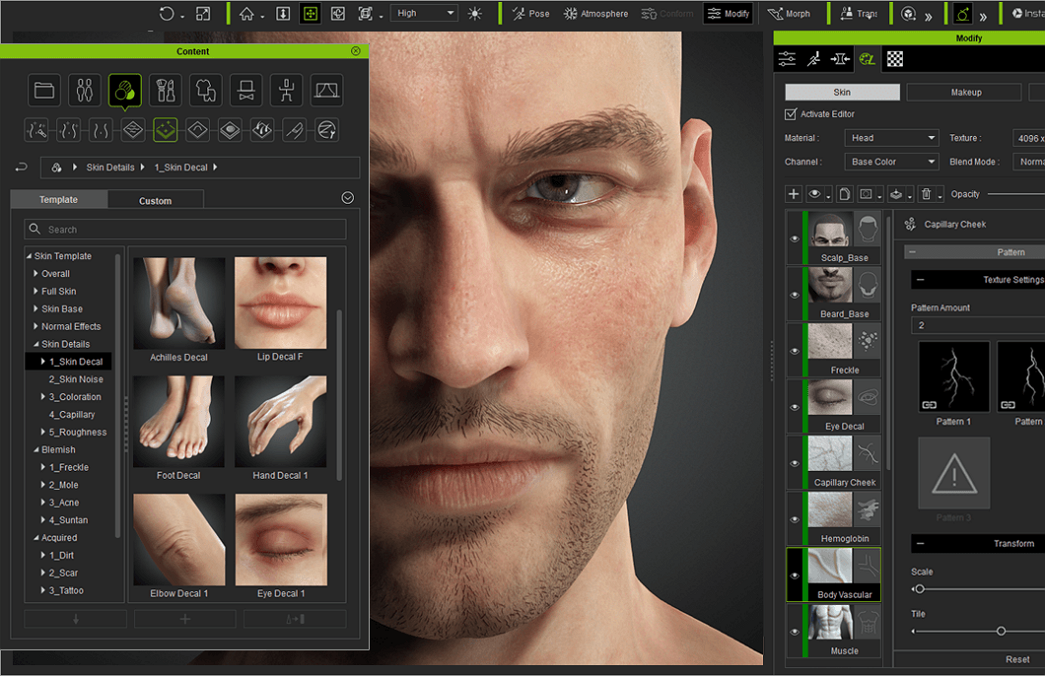Screen dimensions: 1045x676
Task: Click the full-screen expand icon in toolbar
Action: tap(203, 13)
